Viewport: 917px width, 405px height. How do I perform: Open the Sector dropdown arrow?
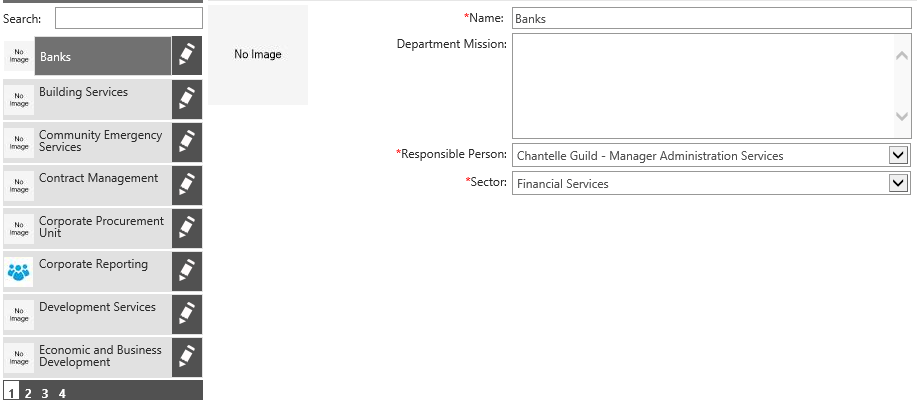coord(898,183)
